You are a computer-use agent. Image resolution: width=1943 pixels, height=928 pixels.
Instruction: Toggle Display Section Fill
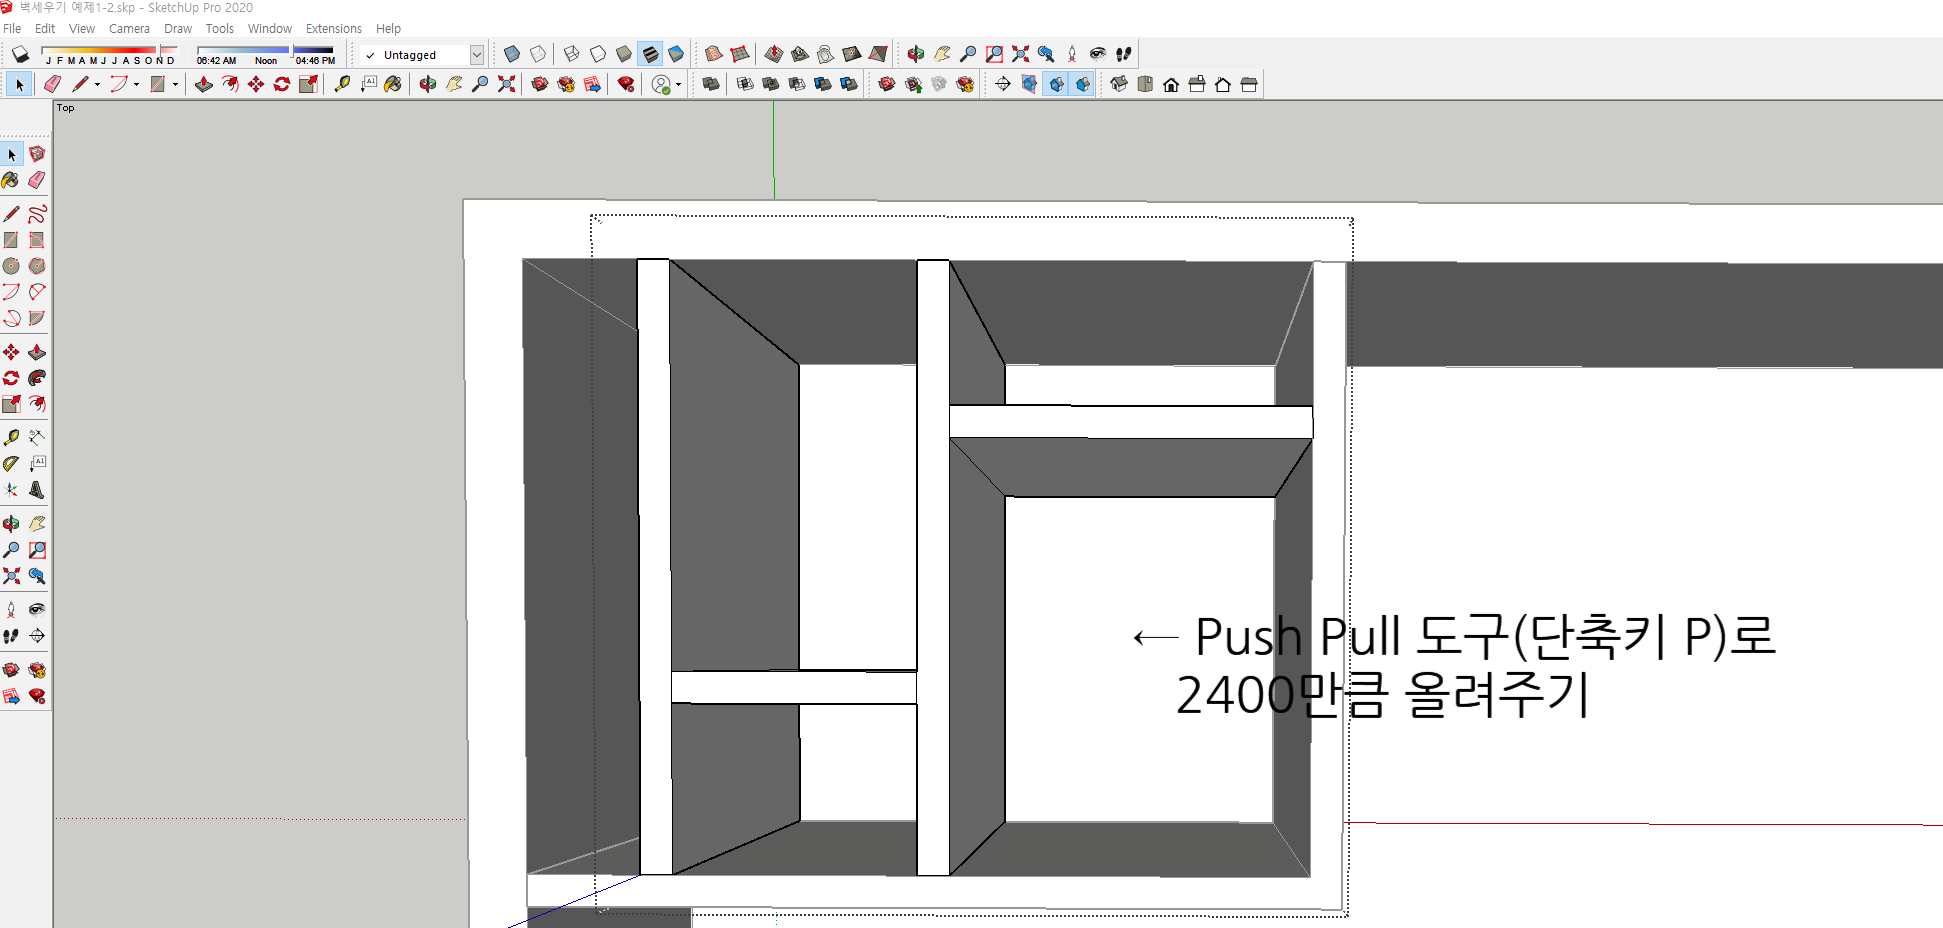pos(1082,84)
